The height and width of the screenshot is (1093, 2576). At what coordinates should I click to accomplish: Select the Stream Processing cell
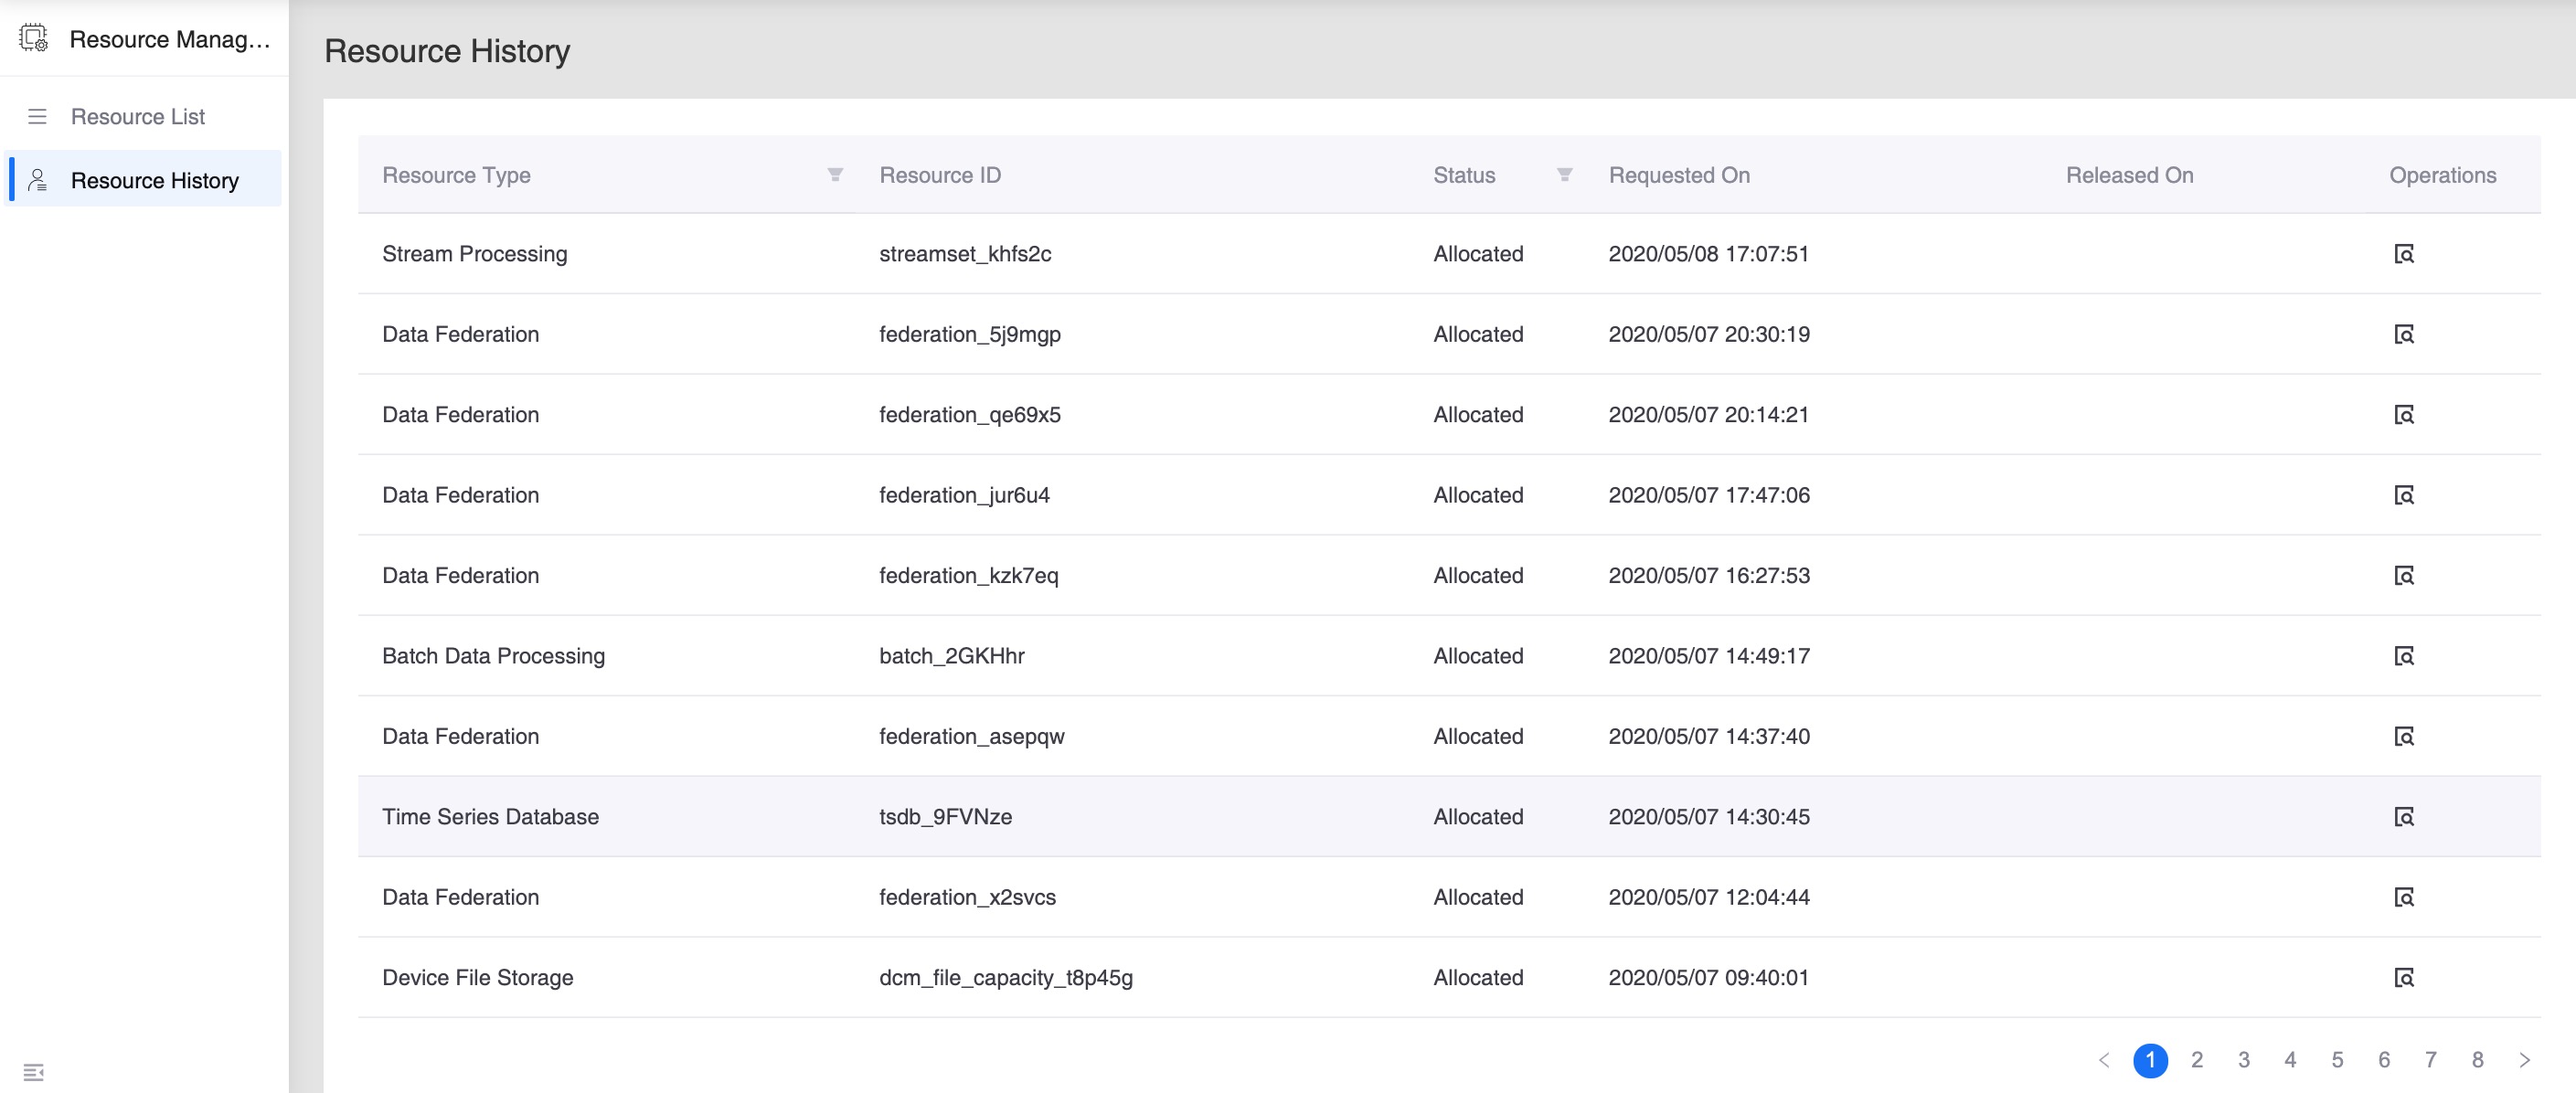[x=474, y=254]
